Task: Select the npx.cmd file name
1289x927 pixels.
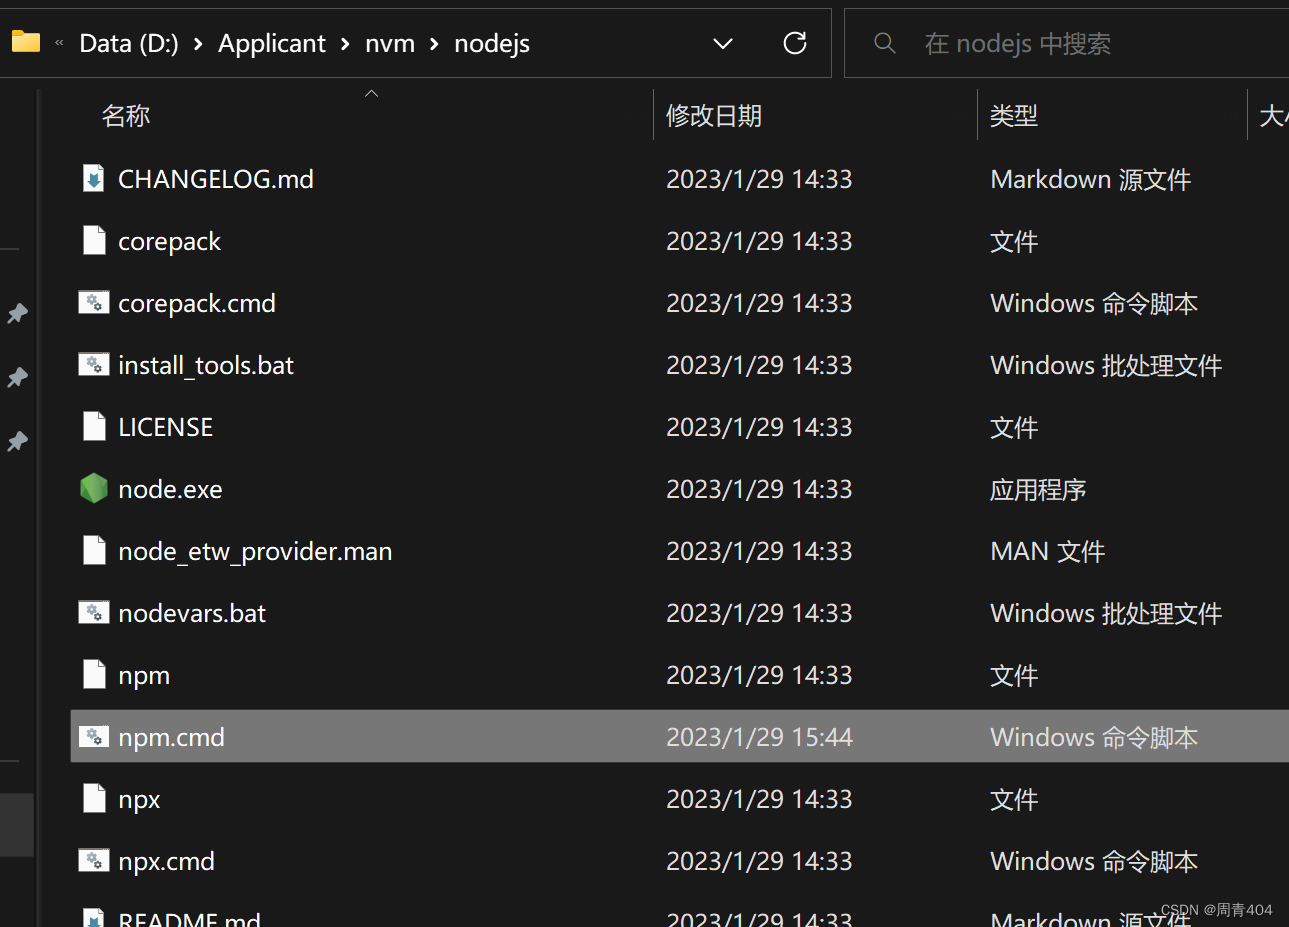Action: tap(166, 862)
